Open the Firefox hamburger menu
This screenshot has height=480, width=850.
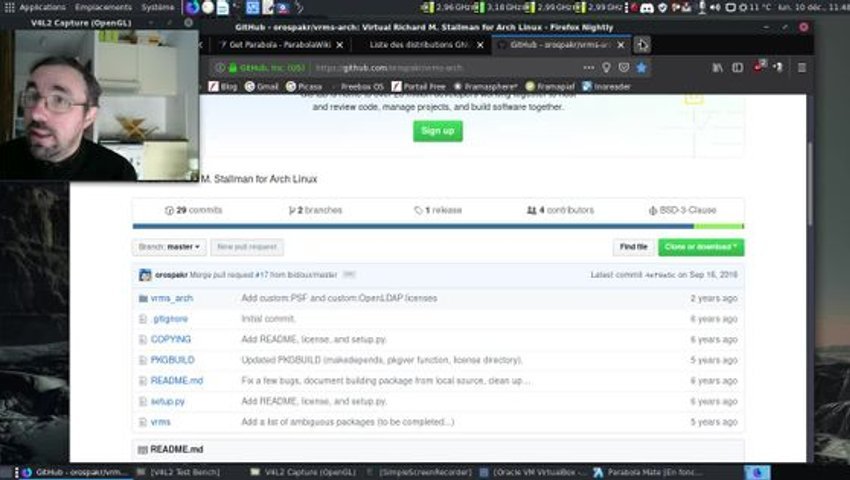tap(802, 68)
